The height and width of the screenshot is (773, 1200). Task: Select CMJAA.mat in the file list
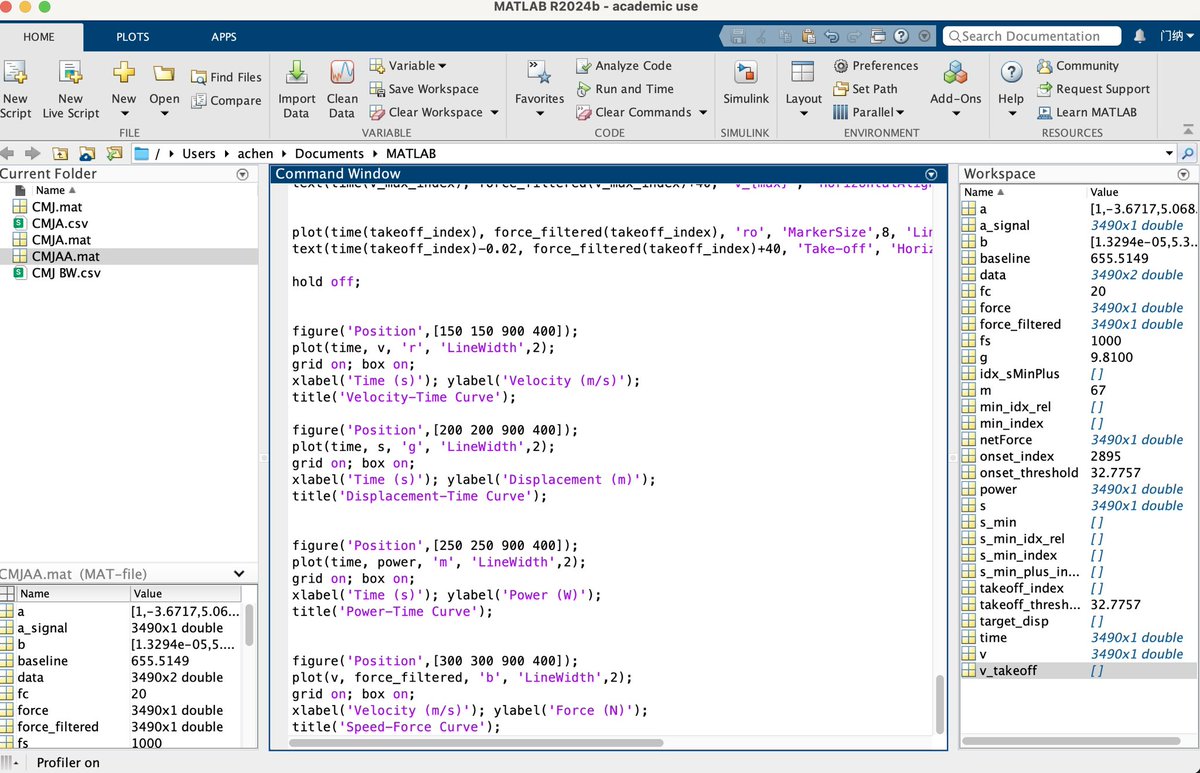point(128,256)
